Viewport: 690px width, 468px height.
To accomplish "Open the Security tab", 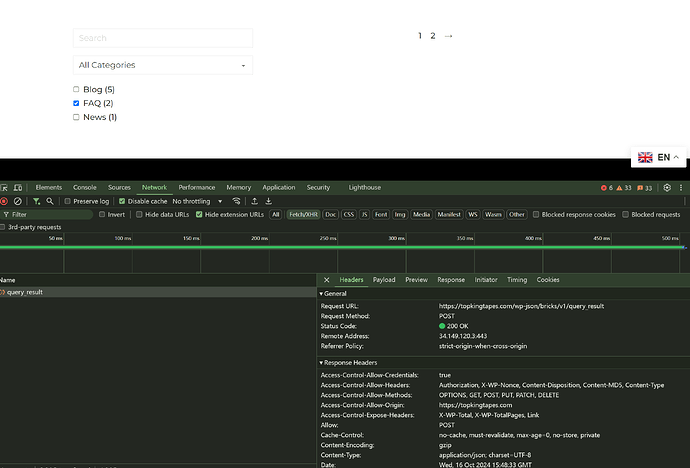I will 318,188.
